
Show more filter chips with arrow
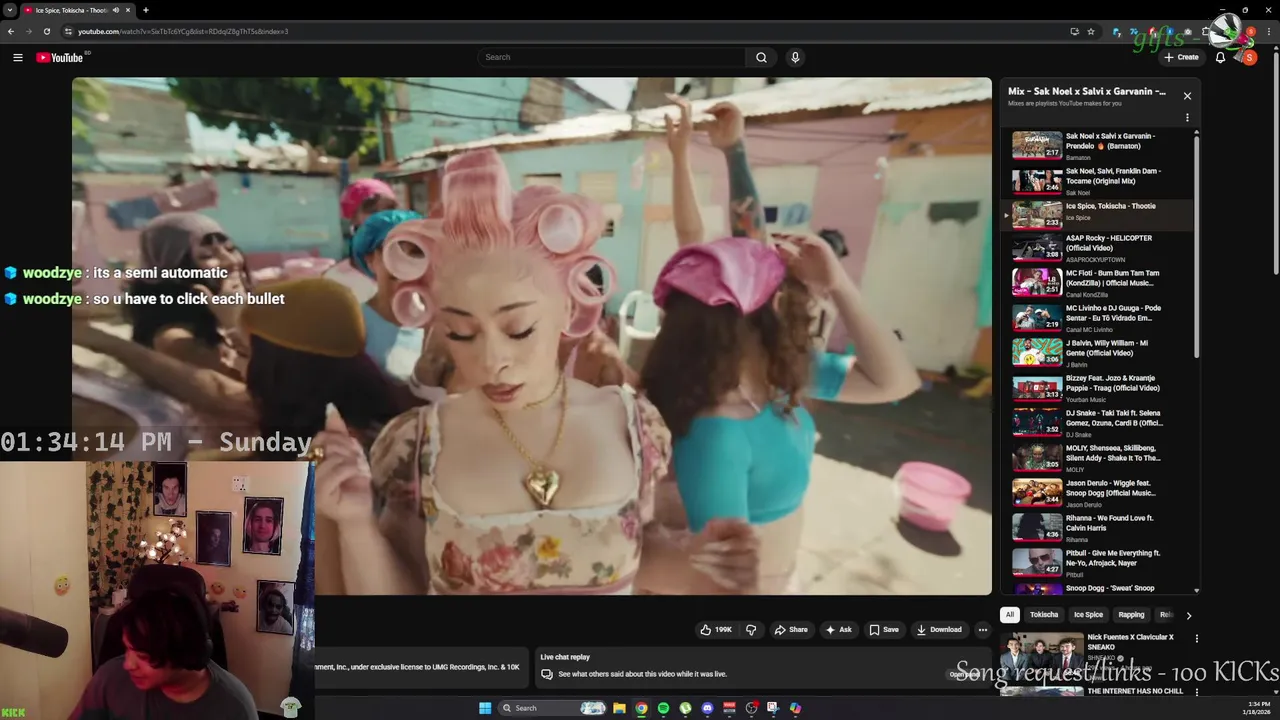point(1188,615)
